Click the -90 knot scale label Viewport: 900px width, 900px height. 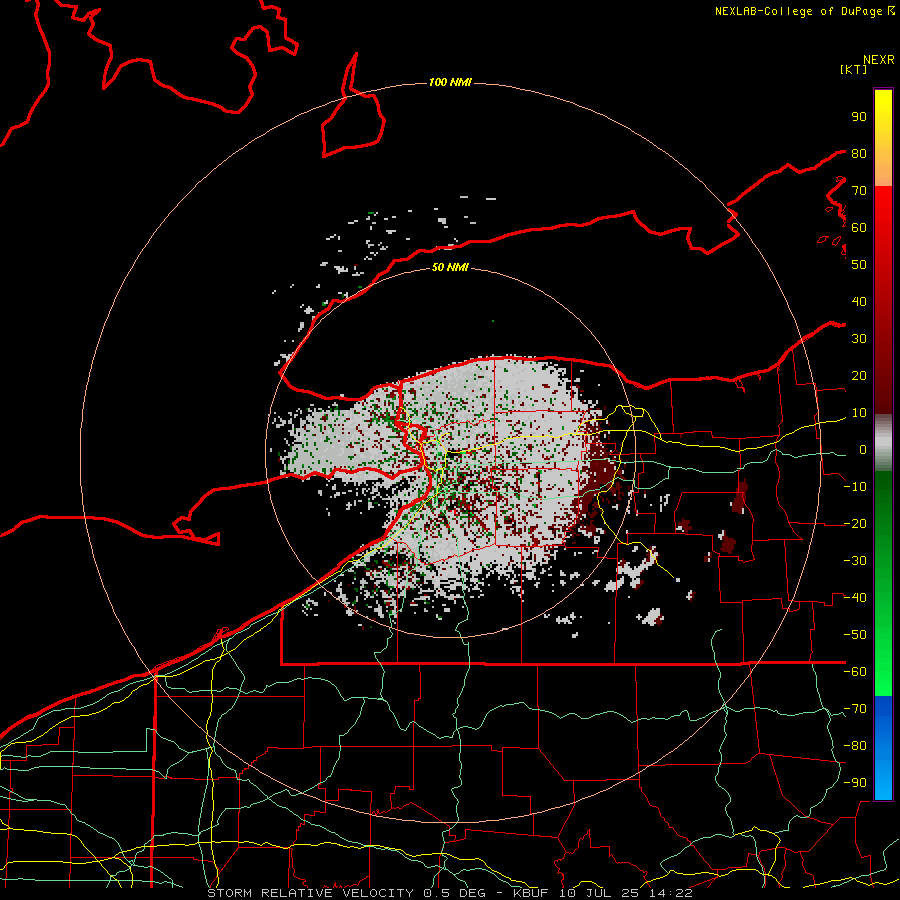tap(855, 783)
